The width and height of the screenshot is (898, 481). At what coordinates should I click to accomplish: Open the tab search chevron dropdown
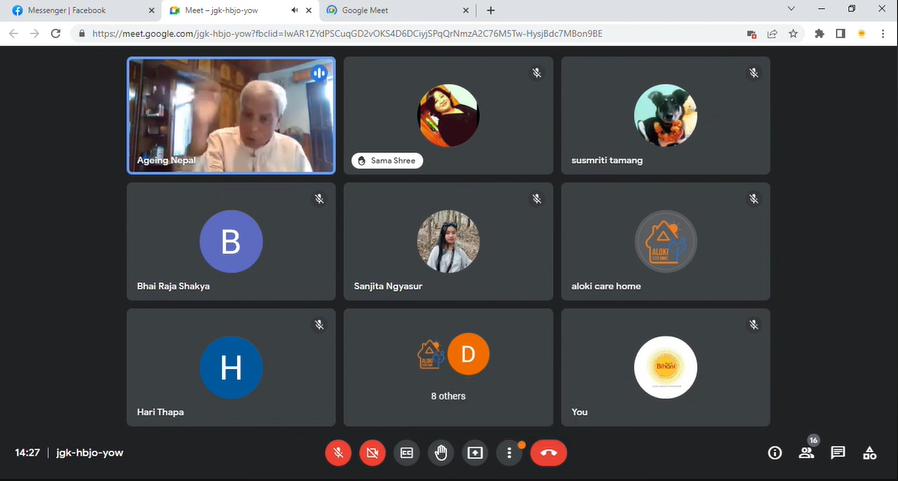[791, 9]
